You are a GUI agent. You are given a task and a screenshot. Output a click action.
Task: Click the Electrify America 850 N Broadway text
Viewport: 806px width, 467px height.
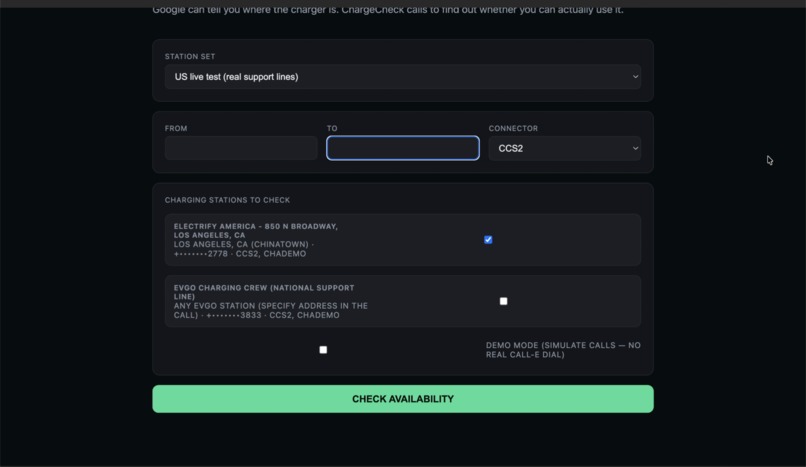(x=255, y=231)
